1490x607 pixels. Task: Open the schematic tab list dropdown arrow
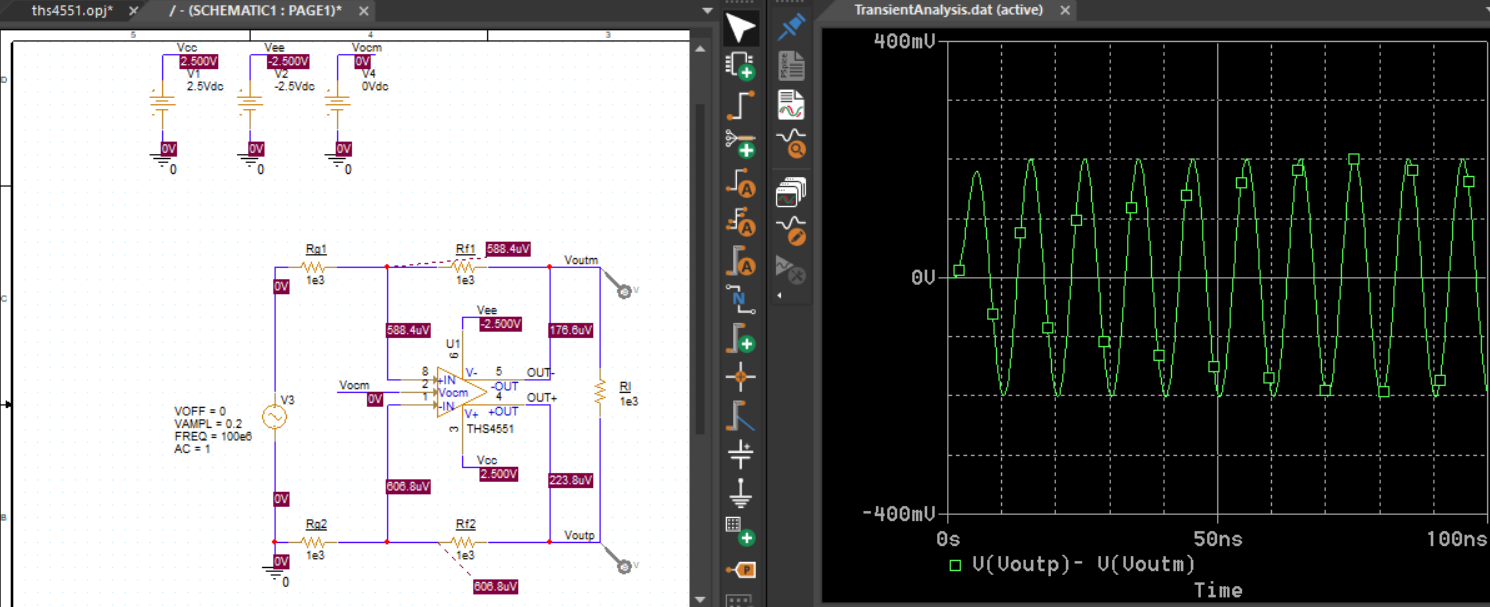tap(707, 11)
